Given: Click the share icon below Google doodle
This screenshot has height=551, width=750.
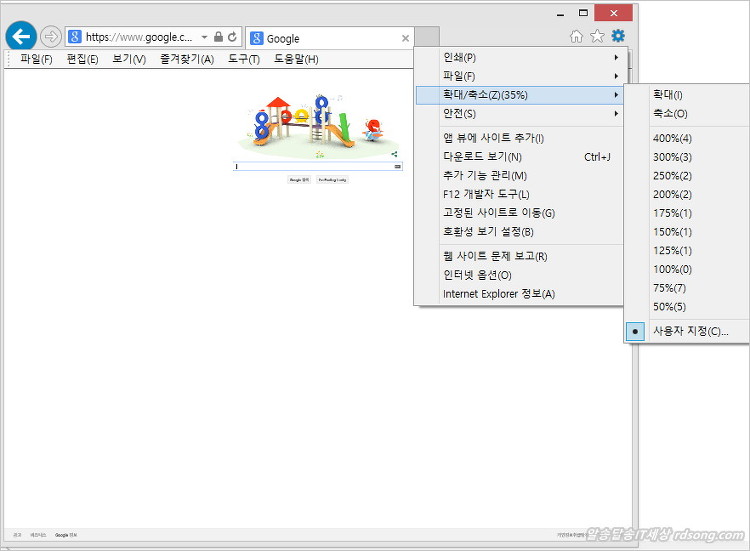Looking at the screenshot, I should click(394, 154).
